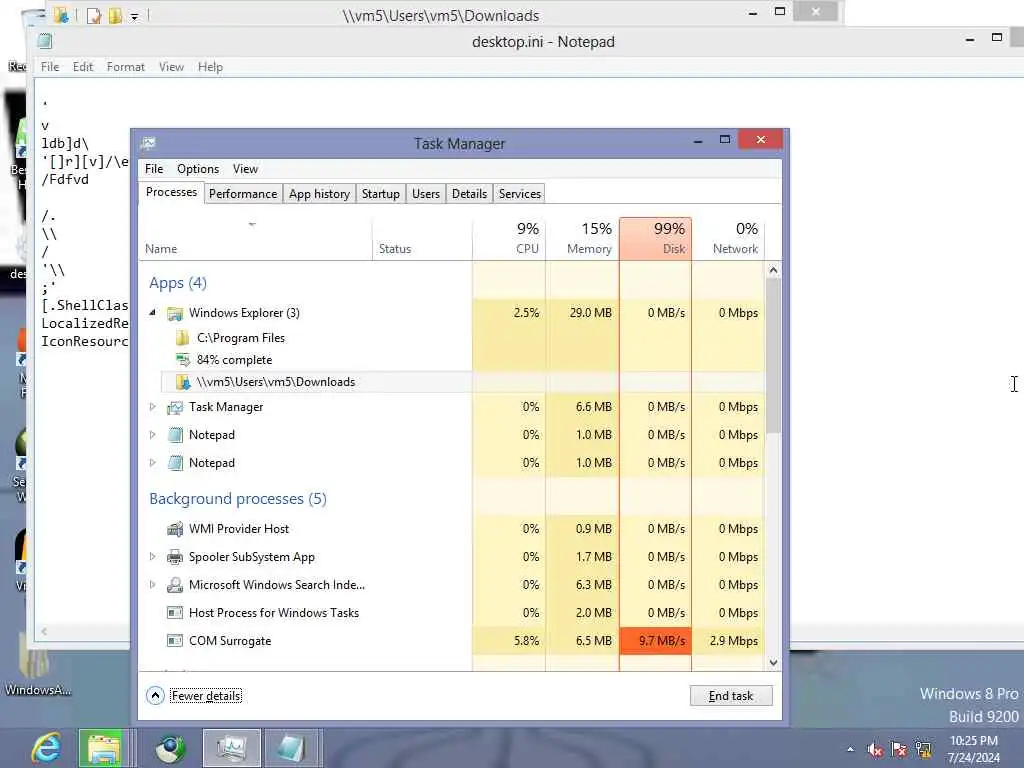The height and width of the screenshot is (768, 1024).
Task: Show hidden tray icons arrow
Action: 850,750
